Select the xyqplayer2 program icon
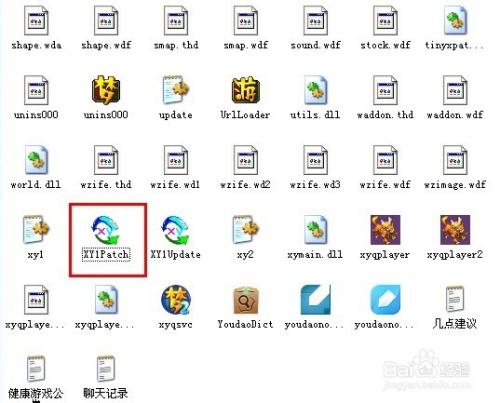Image resolution: width=500 pixels, height=403 pixels. pyautogui.click(x=455, y=230)
